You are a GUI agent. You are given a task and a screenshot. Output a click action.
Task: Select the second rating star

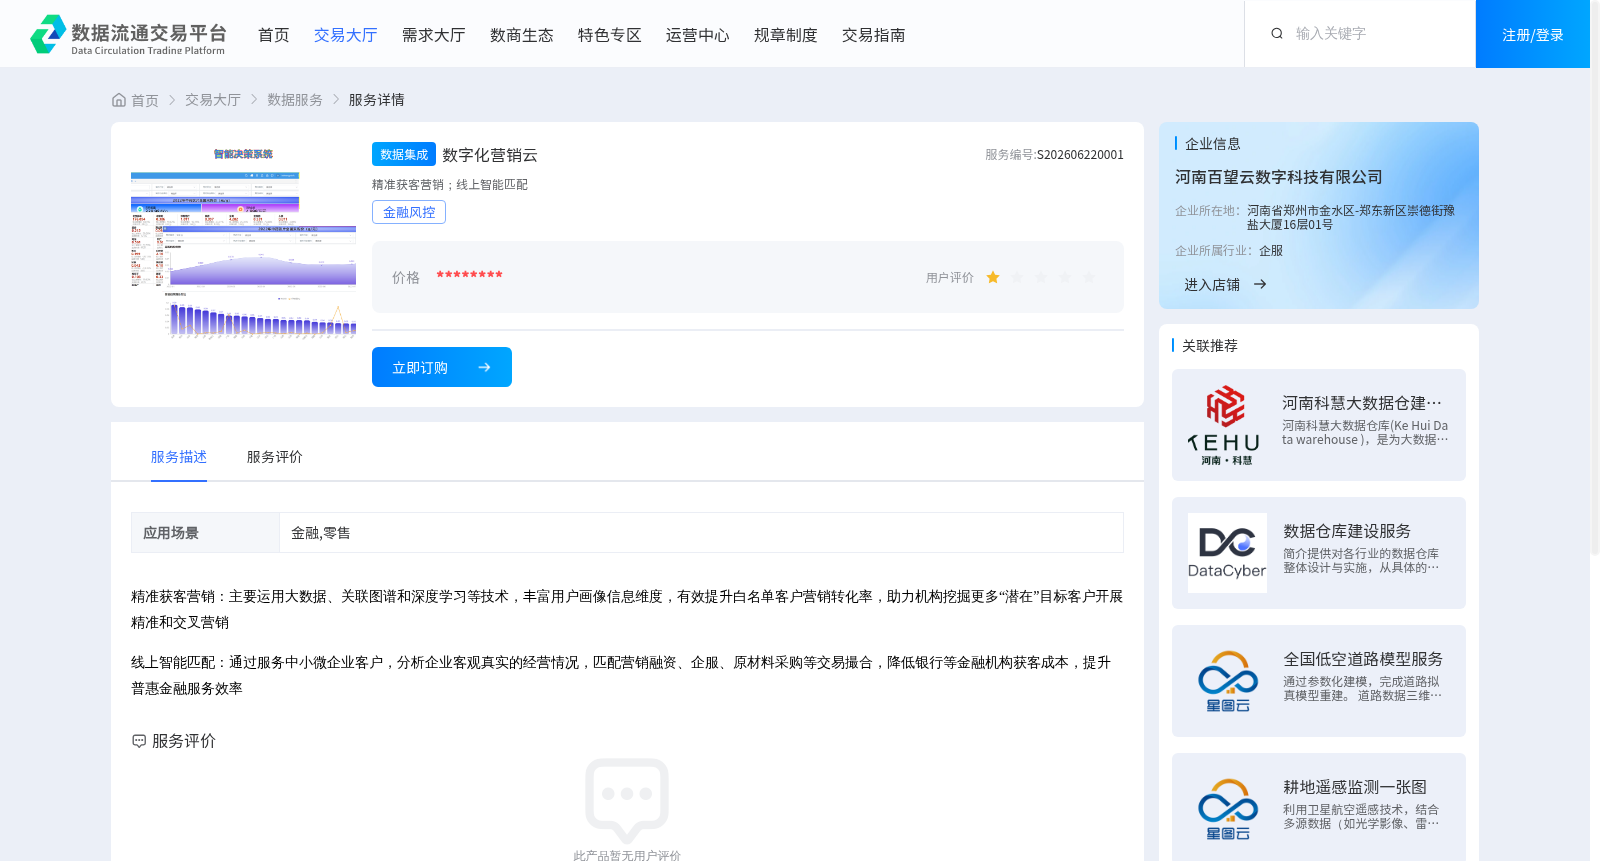coord(1017,278)
